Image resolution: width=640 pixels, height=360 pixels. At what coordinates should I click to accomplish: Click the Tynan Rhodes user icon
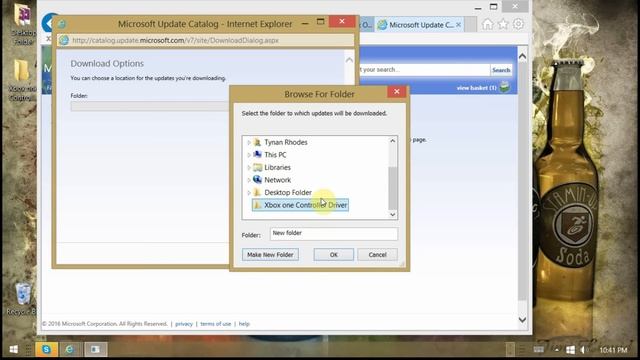click(x=257, y=142)
